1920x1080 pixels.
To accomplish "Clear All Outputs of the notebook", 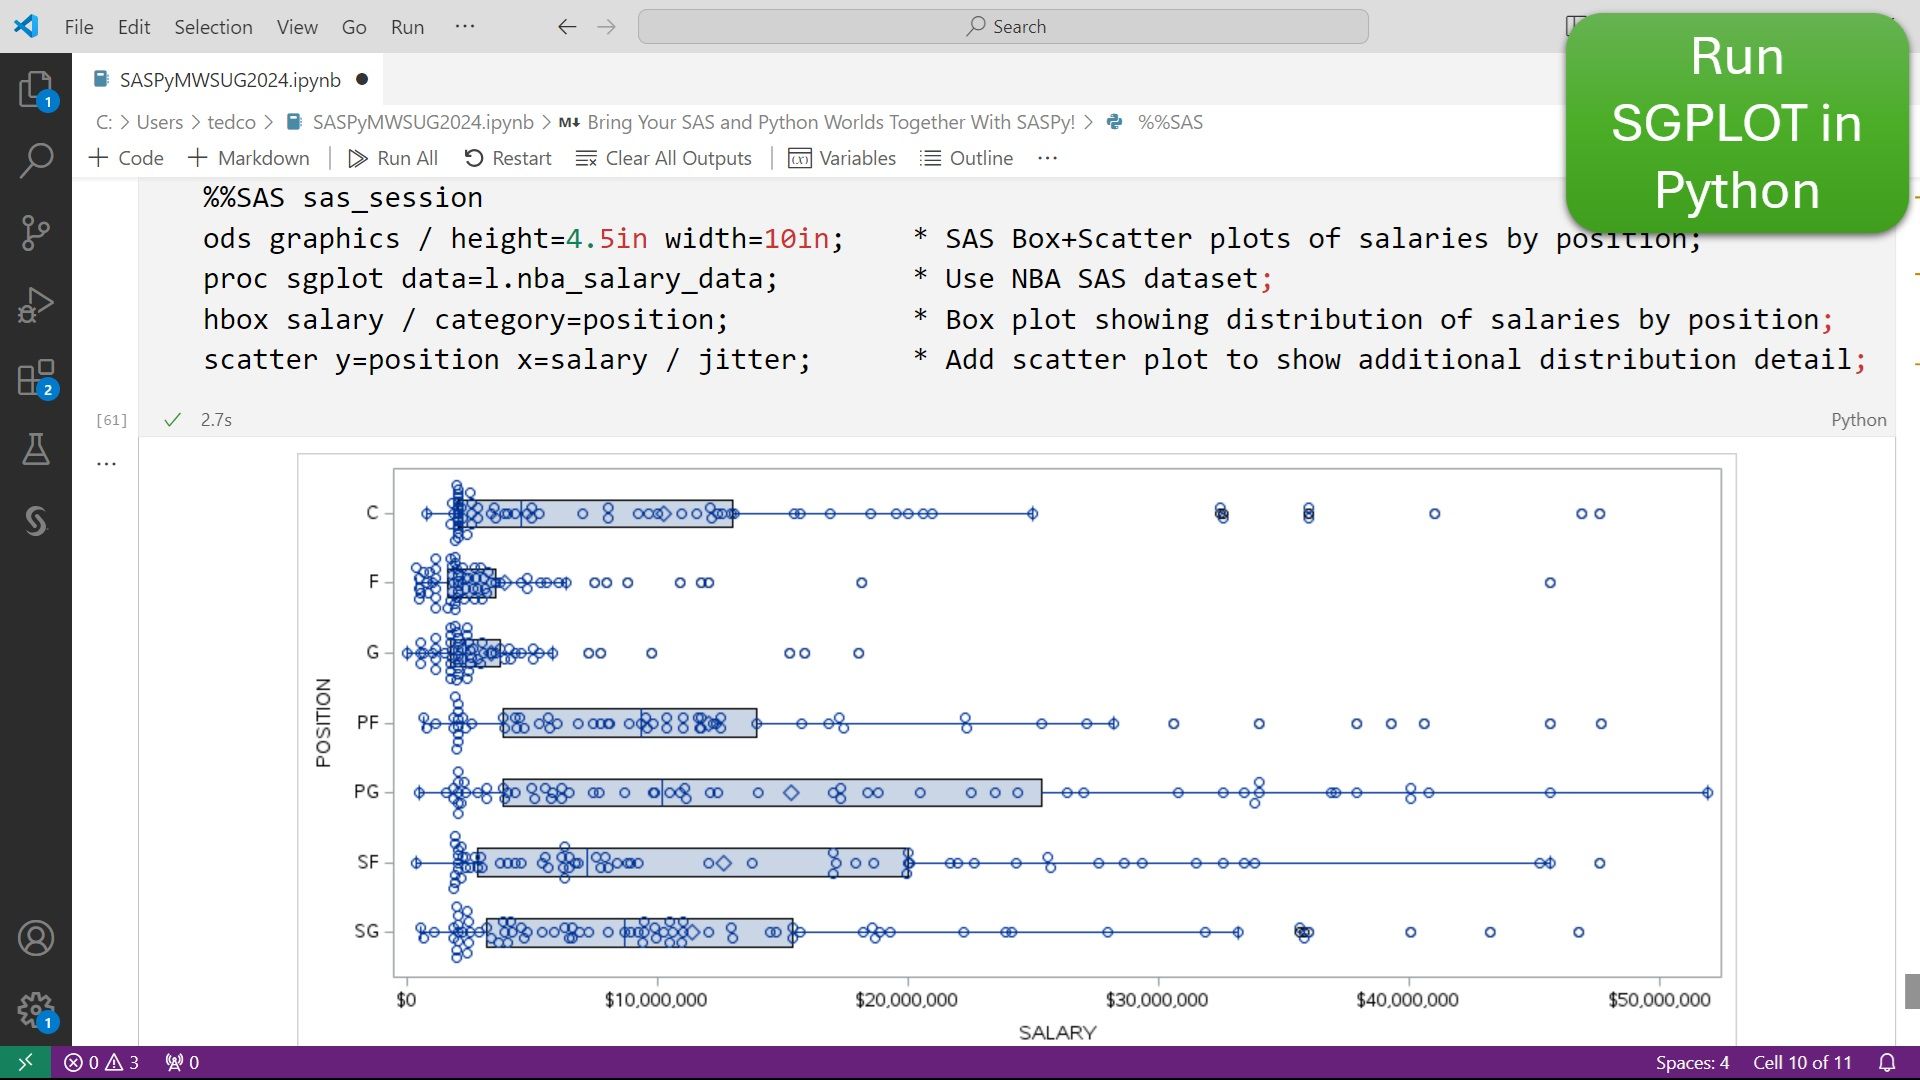I will [x=663, y=158].
